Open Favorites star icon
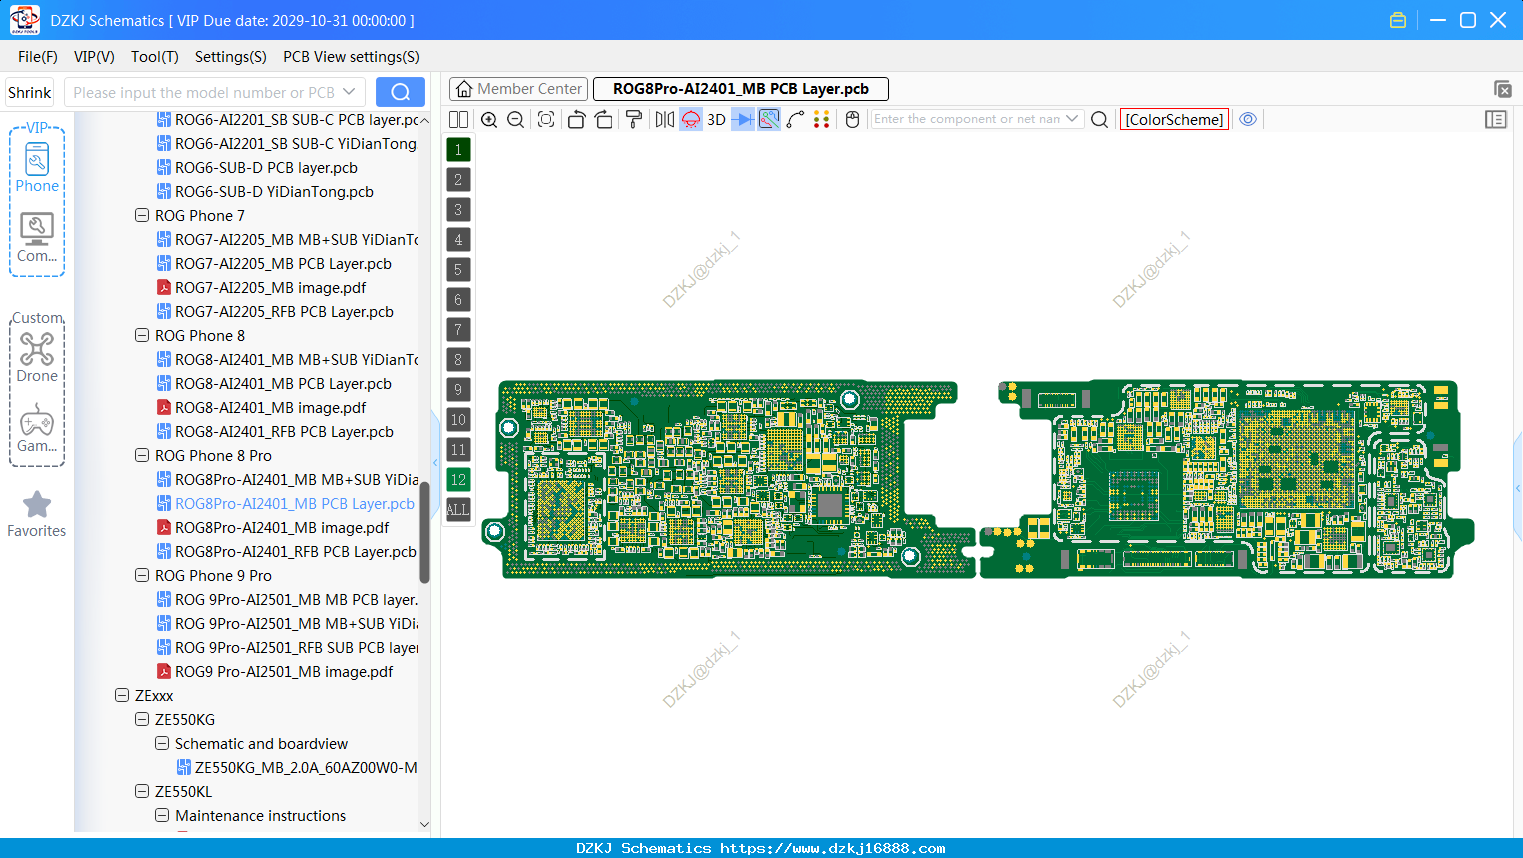Image resolution: width=1523 pixels, height=858 pixels. click(x=37, y=513)
